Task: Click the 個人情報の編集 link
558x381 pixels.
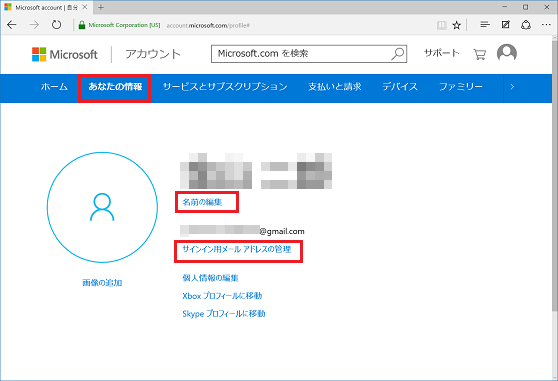Action: [x=210, y=278]
